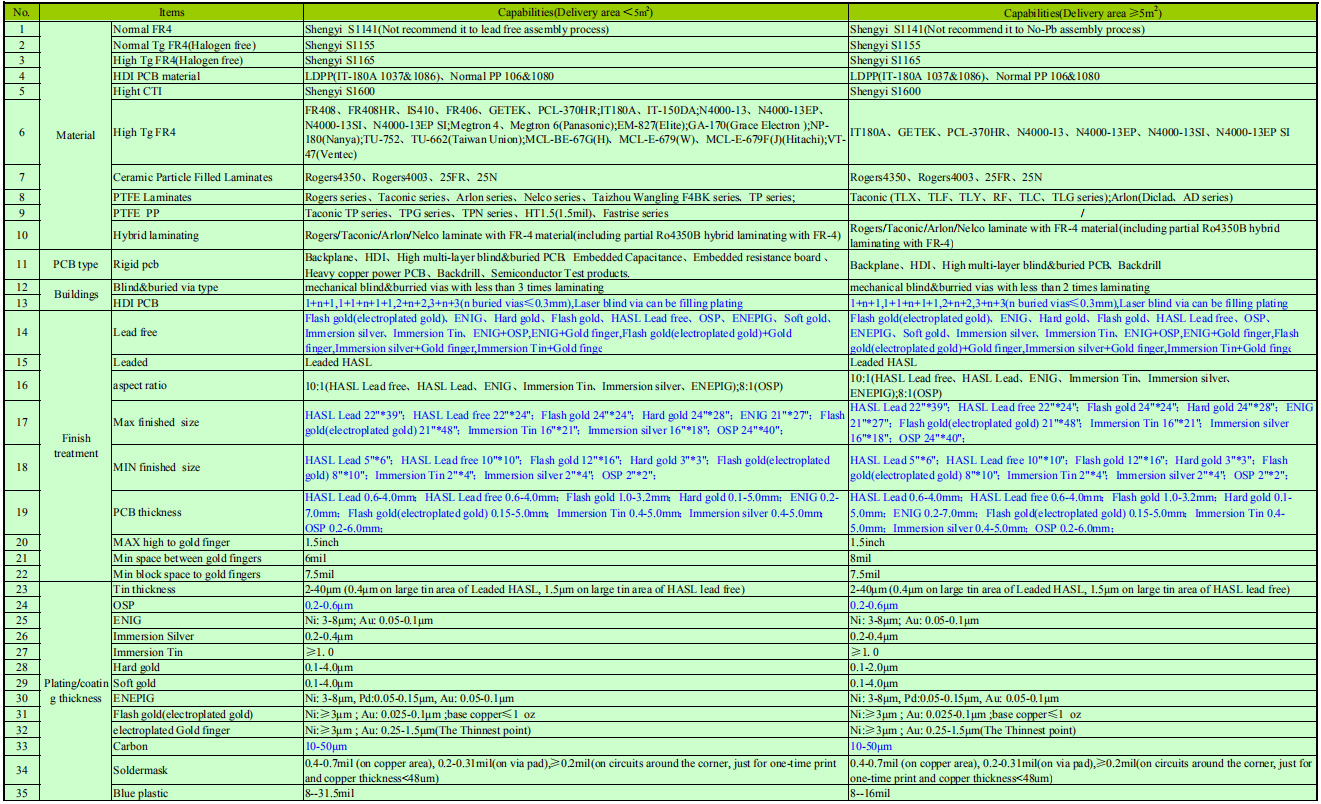Select row 6 "High Tg FR4" item cell
This screenshot has width=1321, height=804.
205,132
